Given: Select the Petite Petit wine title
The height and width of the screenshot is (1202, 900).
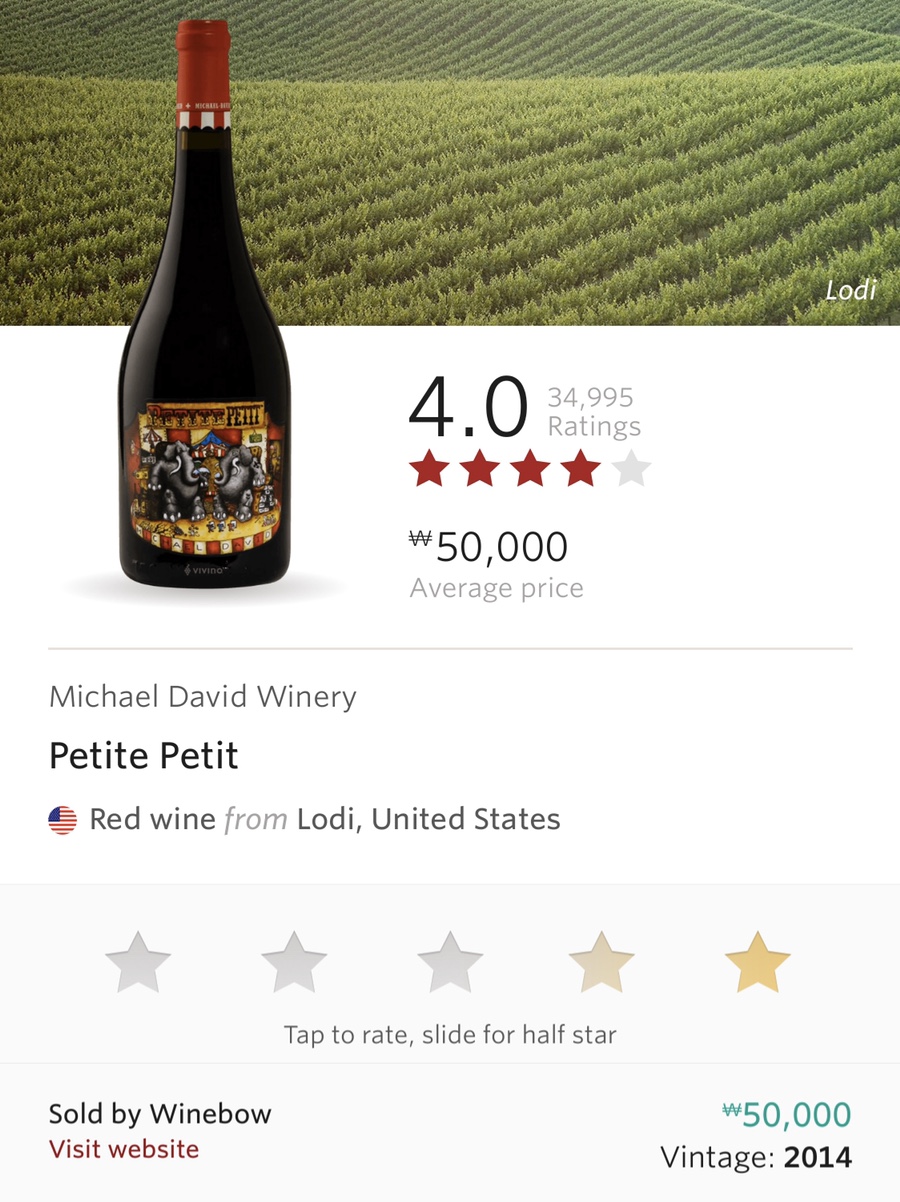Looking at the screenshot, I should [144, 756].
